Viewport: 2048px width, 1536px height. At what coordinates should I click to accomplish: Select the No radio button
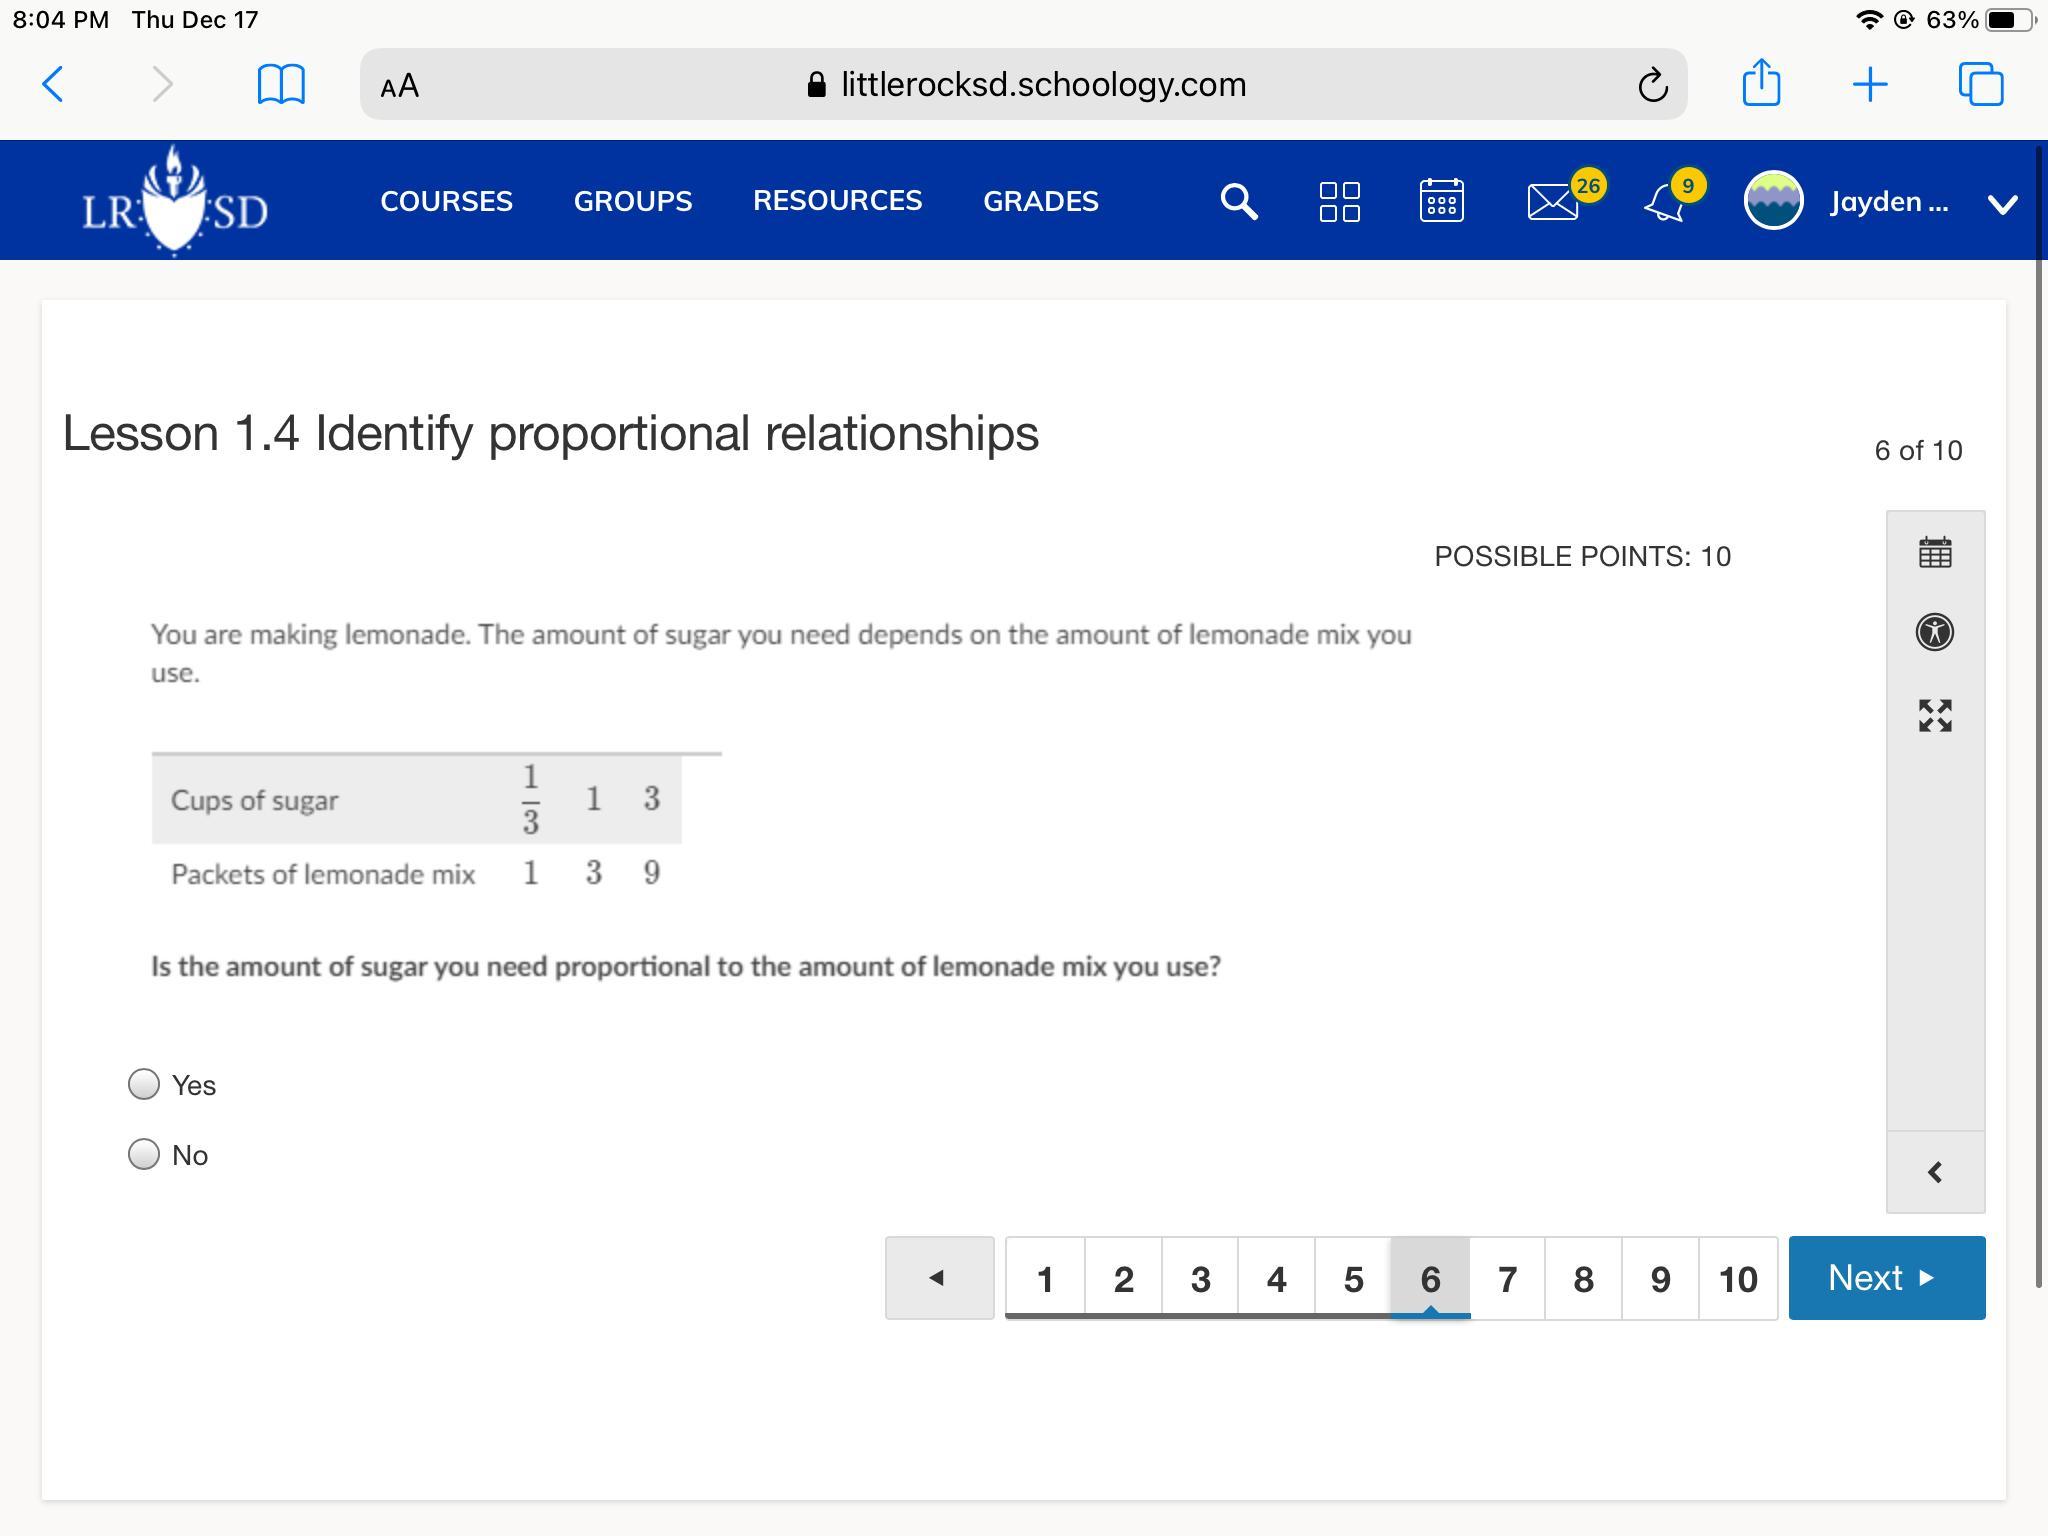tap(144, 1154)
